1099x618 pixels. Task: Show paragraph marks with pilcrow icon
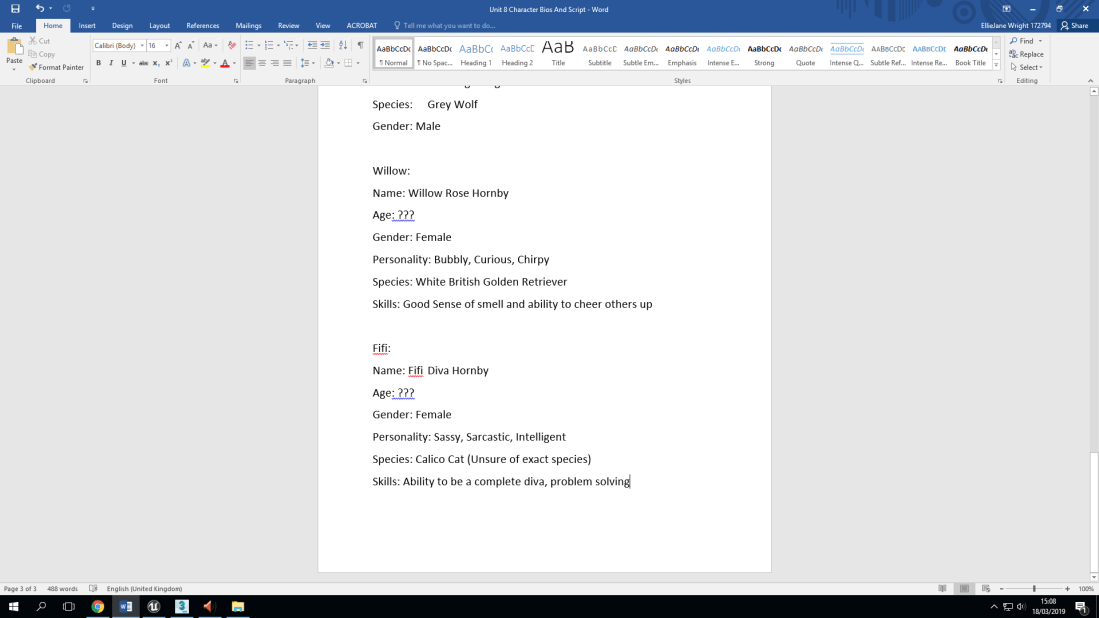360,45
